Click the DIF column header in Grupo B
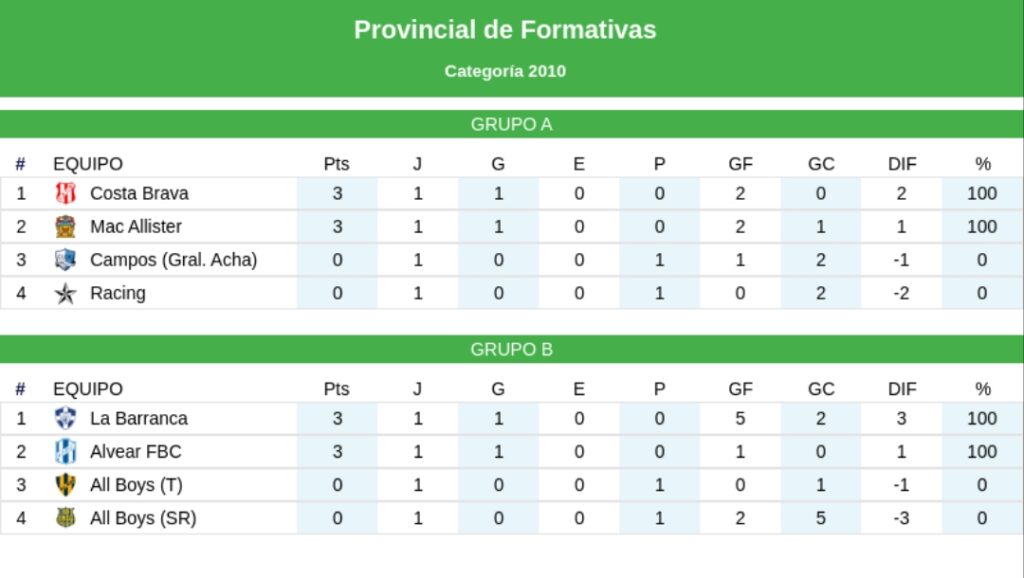Screen dimensions: 1024x578 [x=902, y=389]
